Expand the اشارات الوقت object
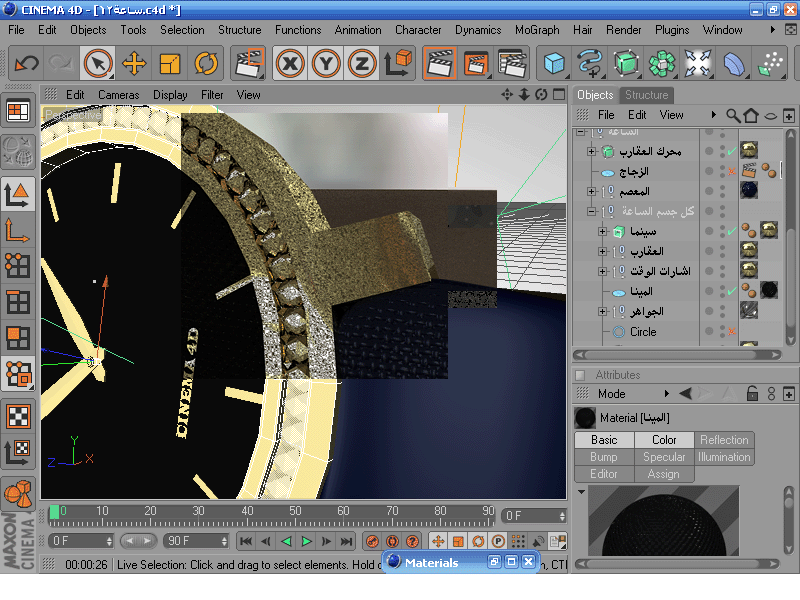Viewport: 800px width, 600px height. (603, 271)
